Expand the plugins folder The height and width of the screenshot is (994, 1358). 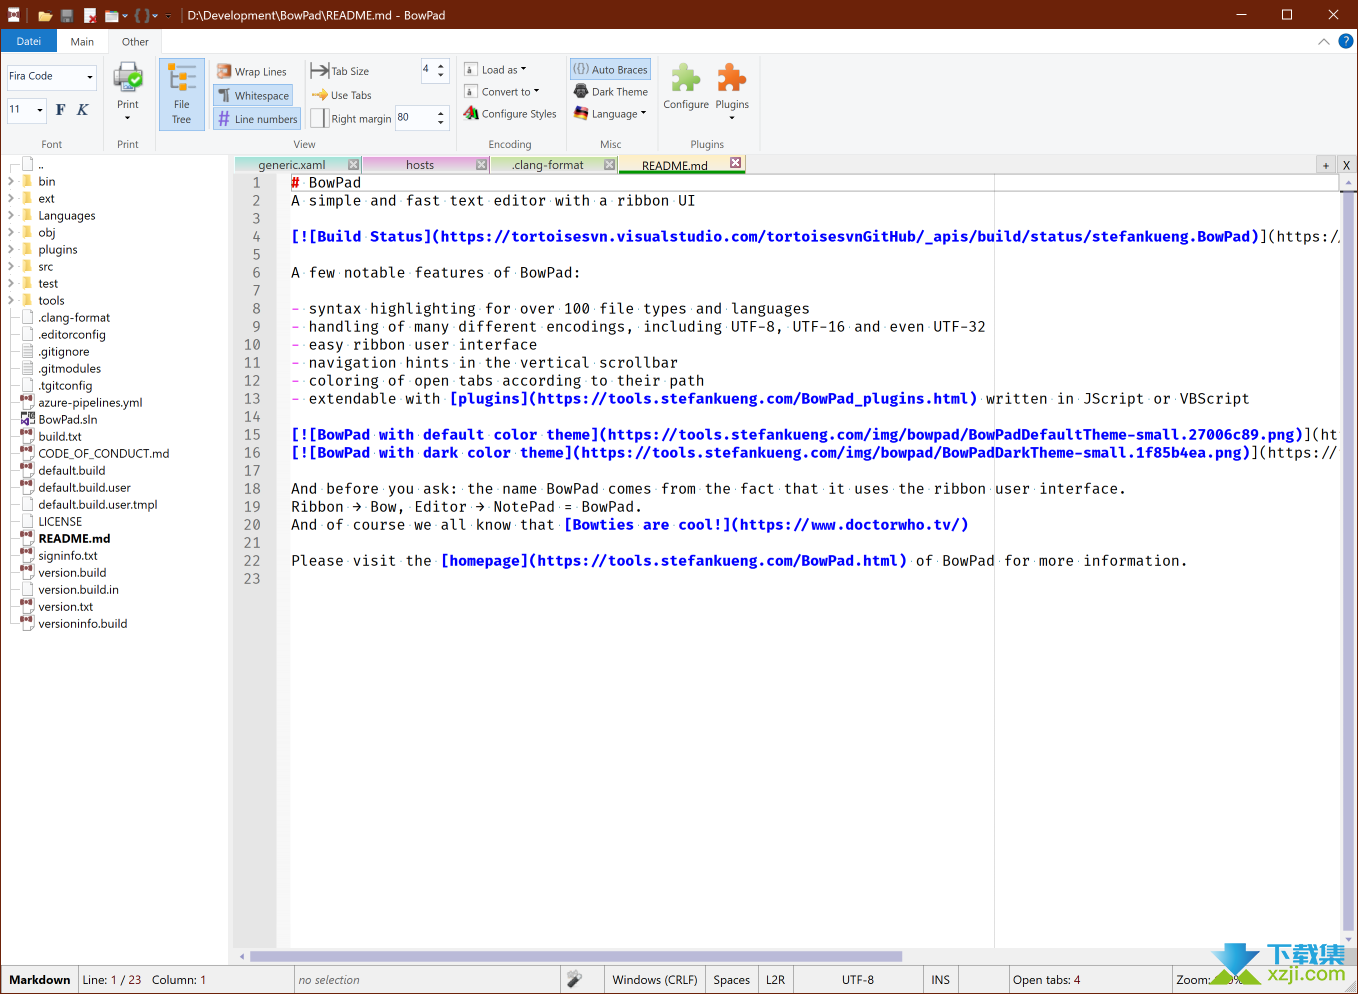(x=11, y=250)
